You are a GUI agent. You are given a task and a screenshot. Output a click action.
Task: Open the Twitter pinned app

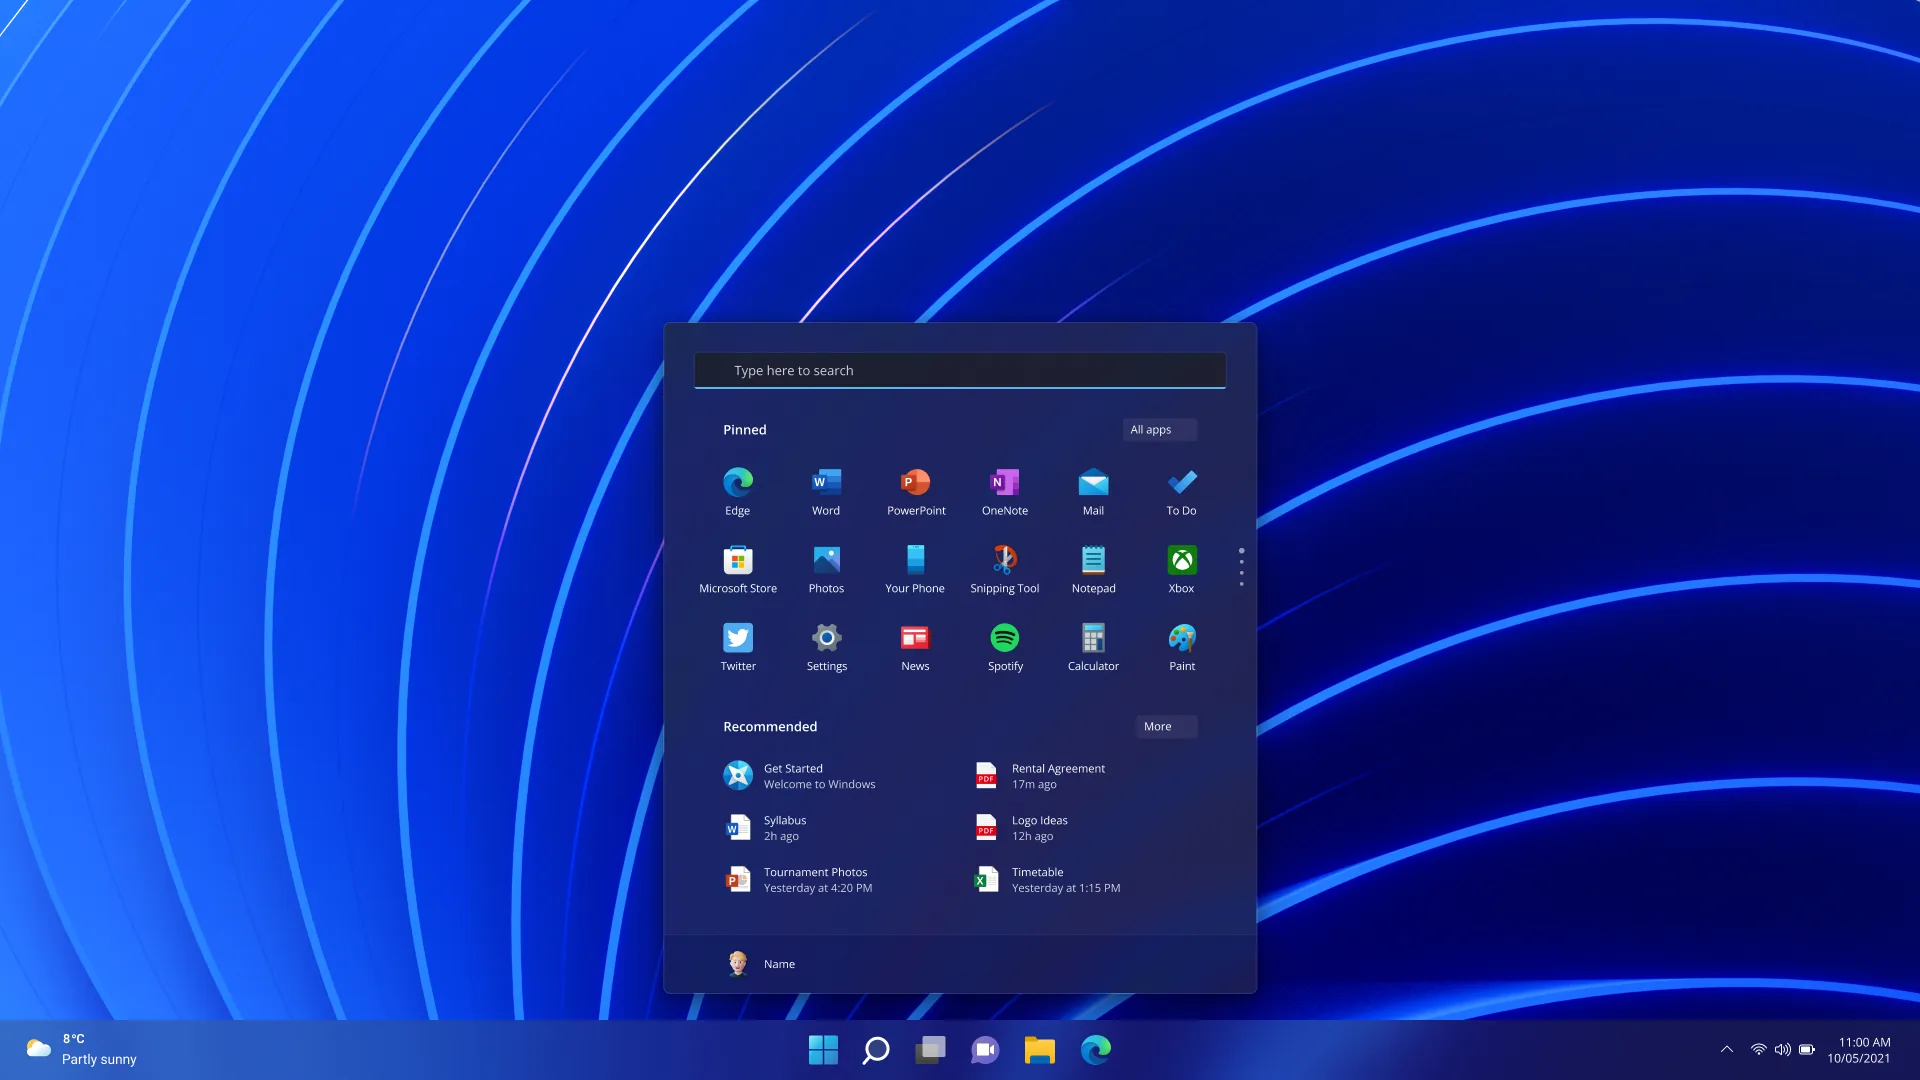[x=738, y=647]
